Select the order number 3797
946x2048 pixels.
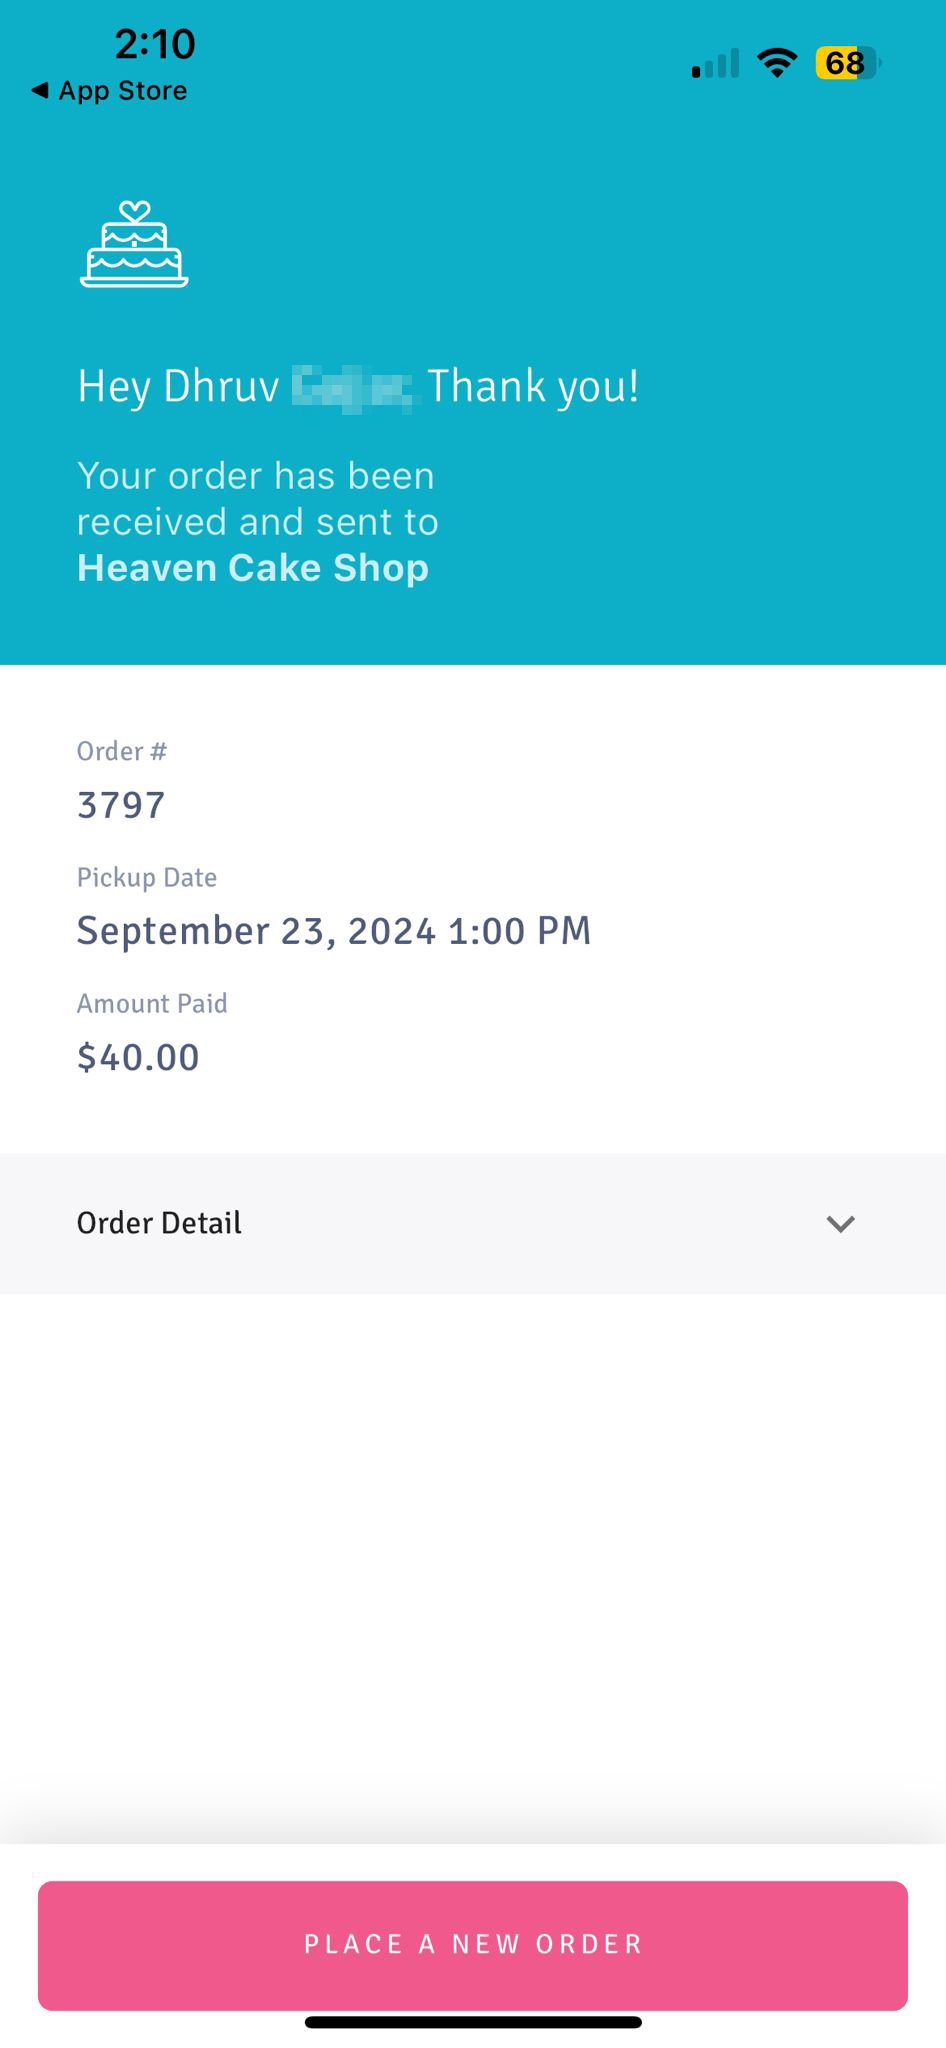121,805
